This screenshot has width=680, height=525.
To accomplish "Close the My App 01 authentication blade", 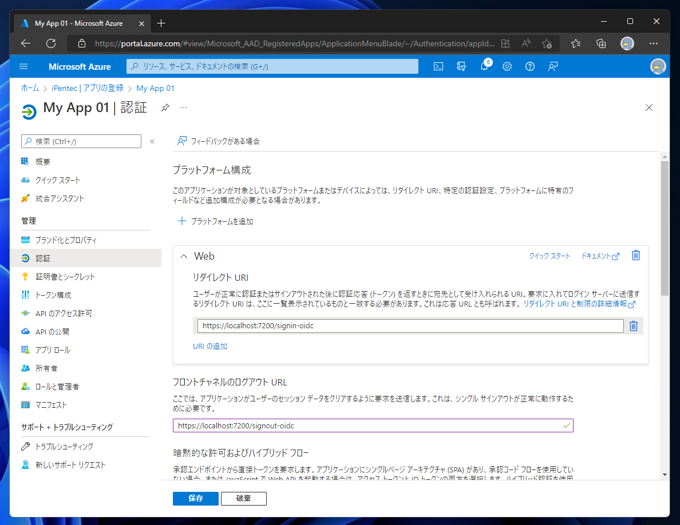I will [x=649, y=108].
